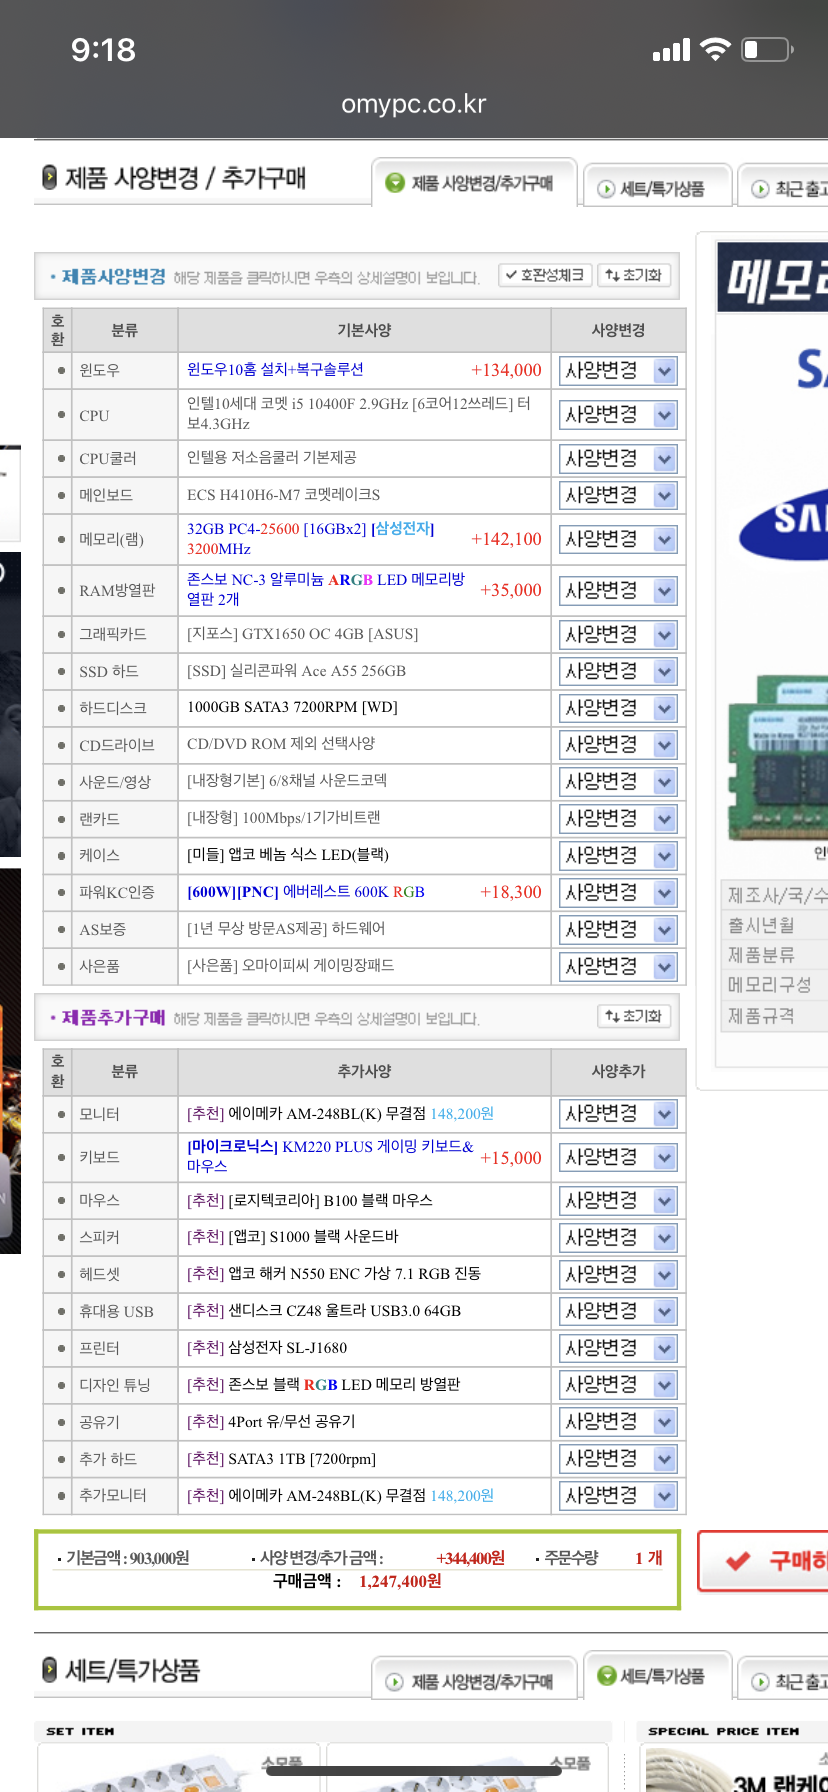Viewport: 828px width, 1792px height.
Task: Click 앱코 베놈 식스 LED(블랙) case text
Action: 288,855
